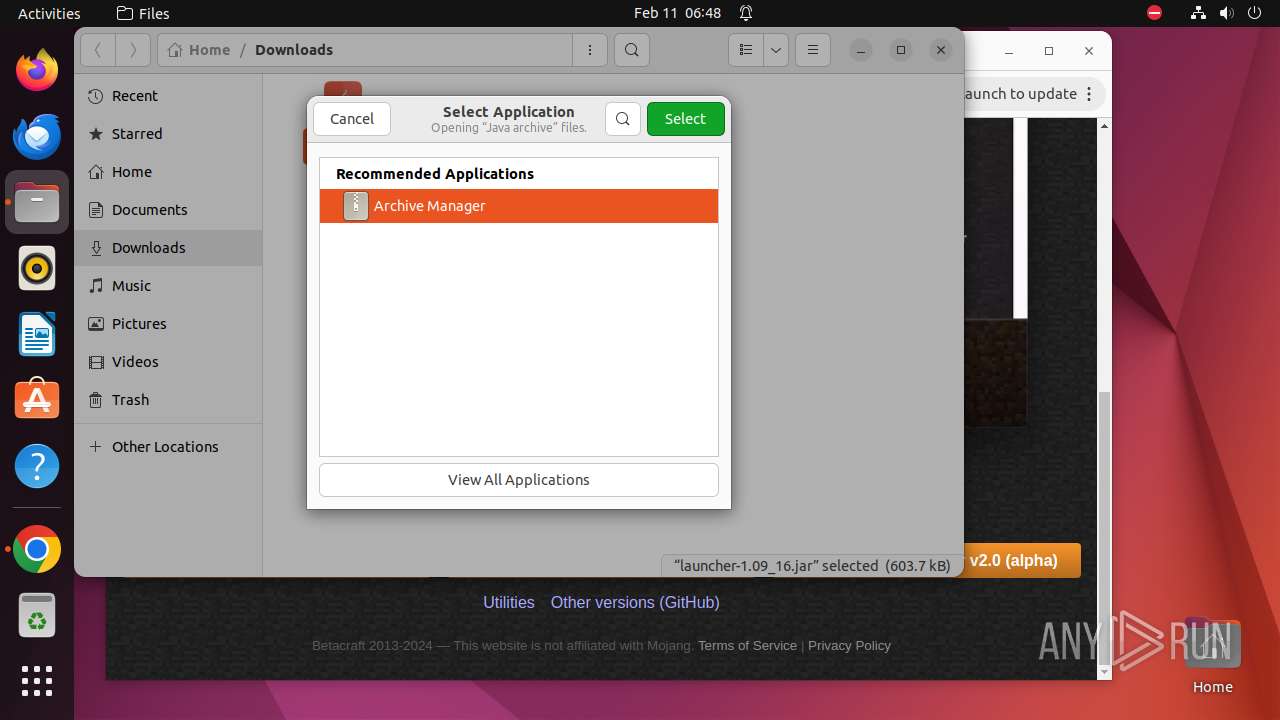Click Activities in top bar
Image resolution: width=1280 pixels, height=720 pixels.
pos(49,13)
